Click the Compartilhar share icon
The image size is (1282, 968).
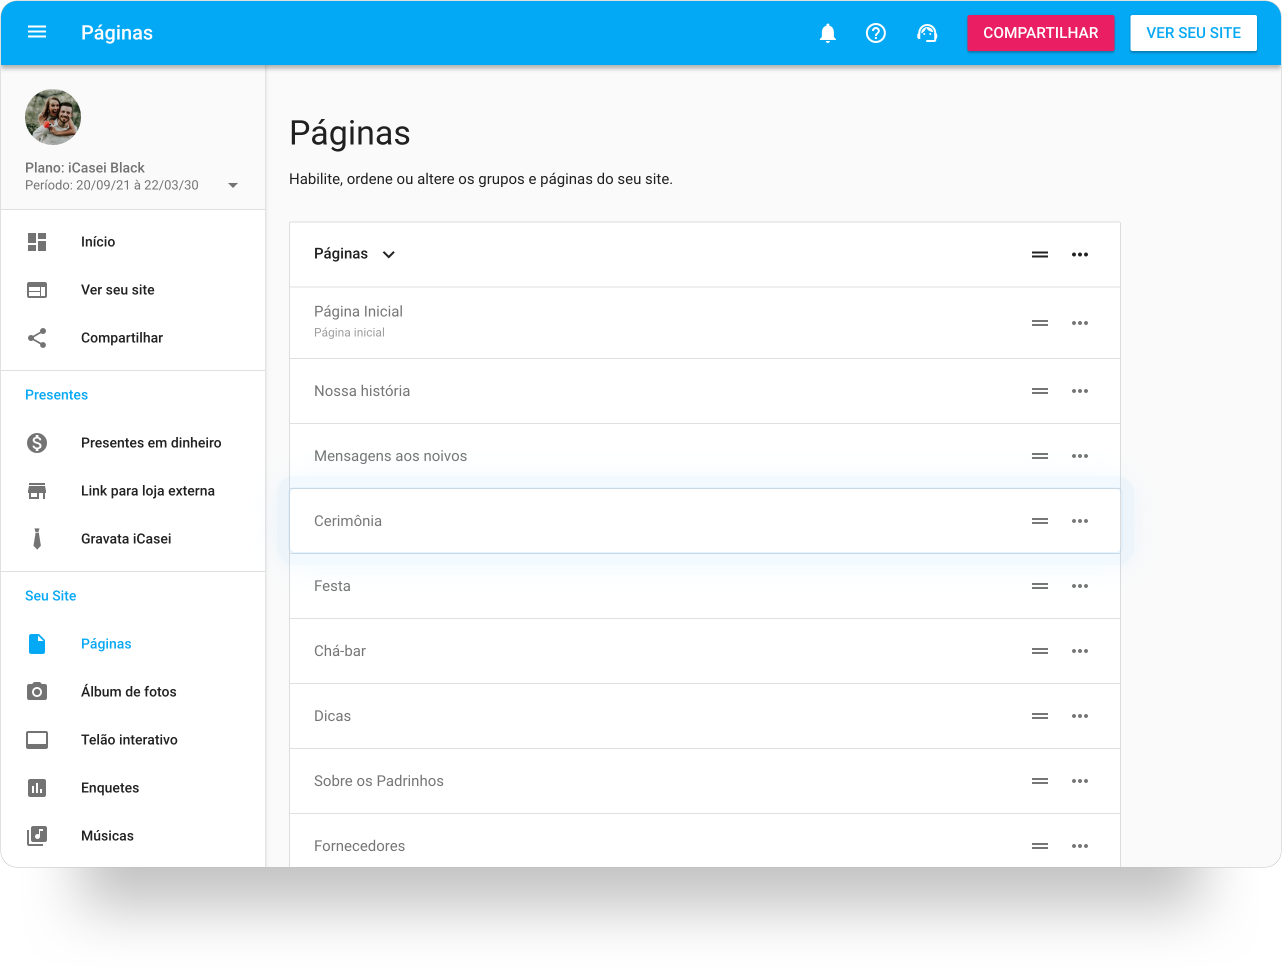37,338
